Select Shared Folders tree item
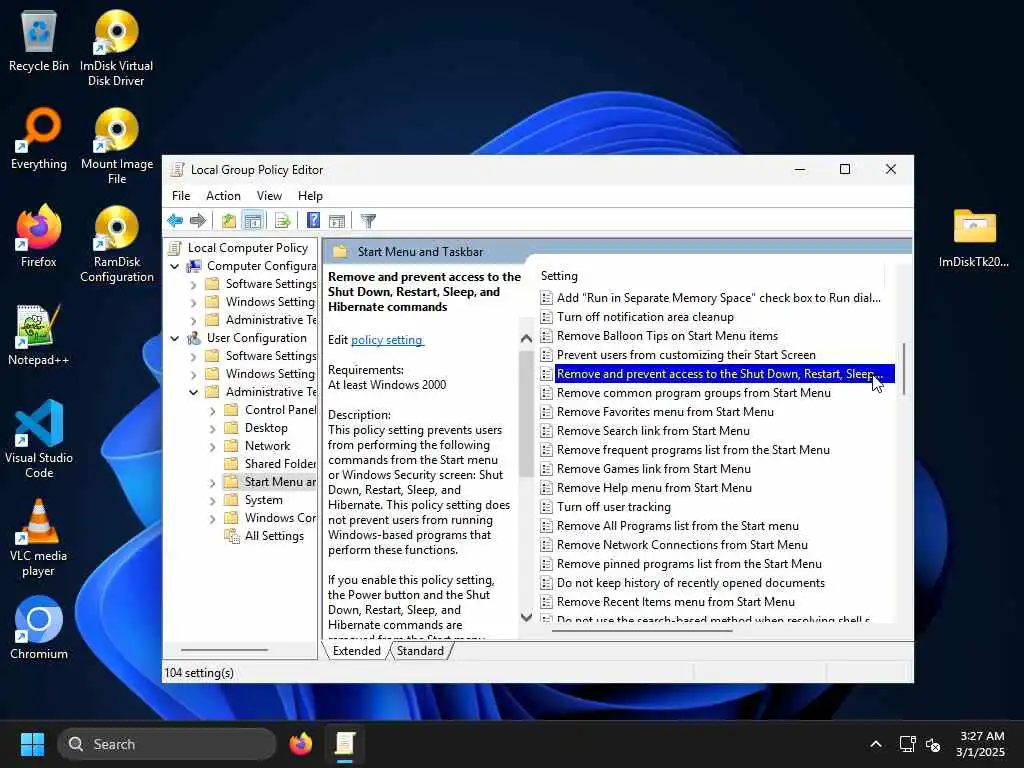 click(270, 464)
